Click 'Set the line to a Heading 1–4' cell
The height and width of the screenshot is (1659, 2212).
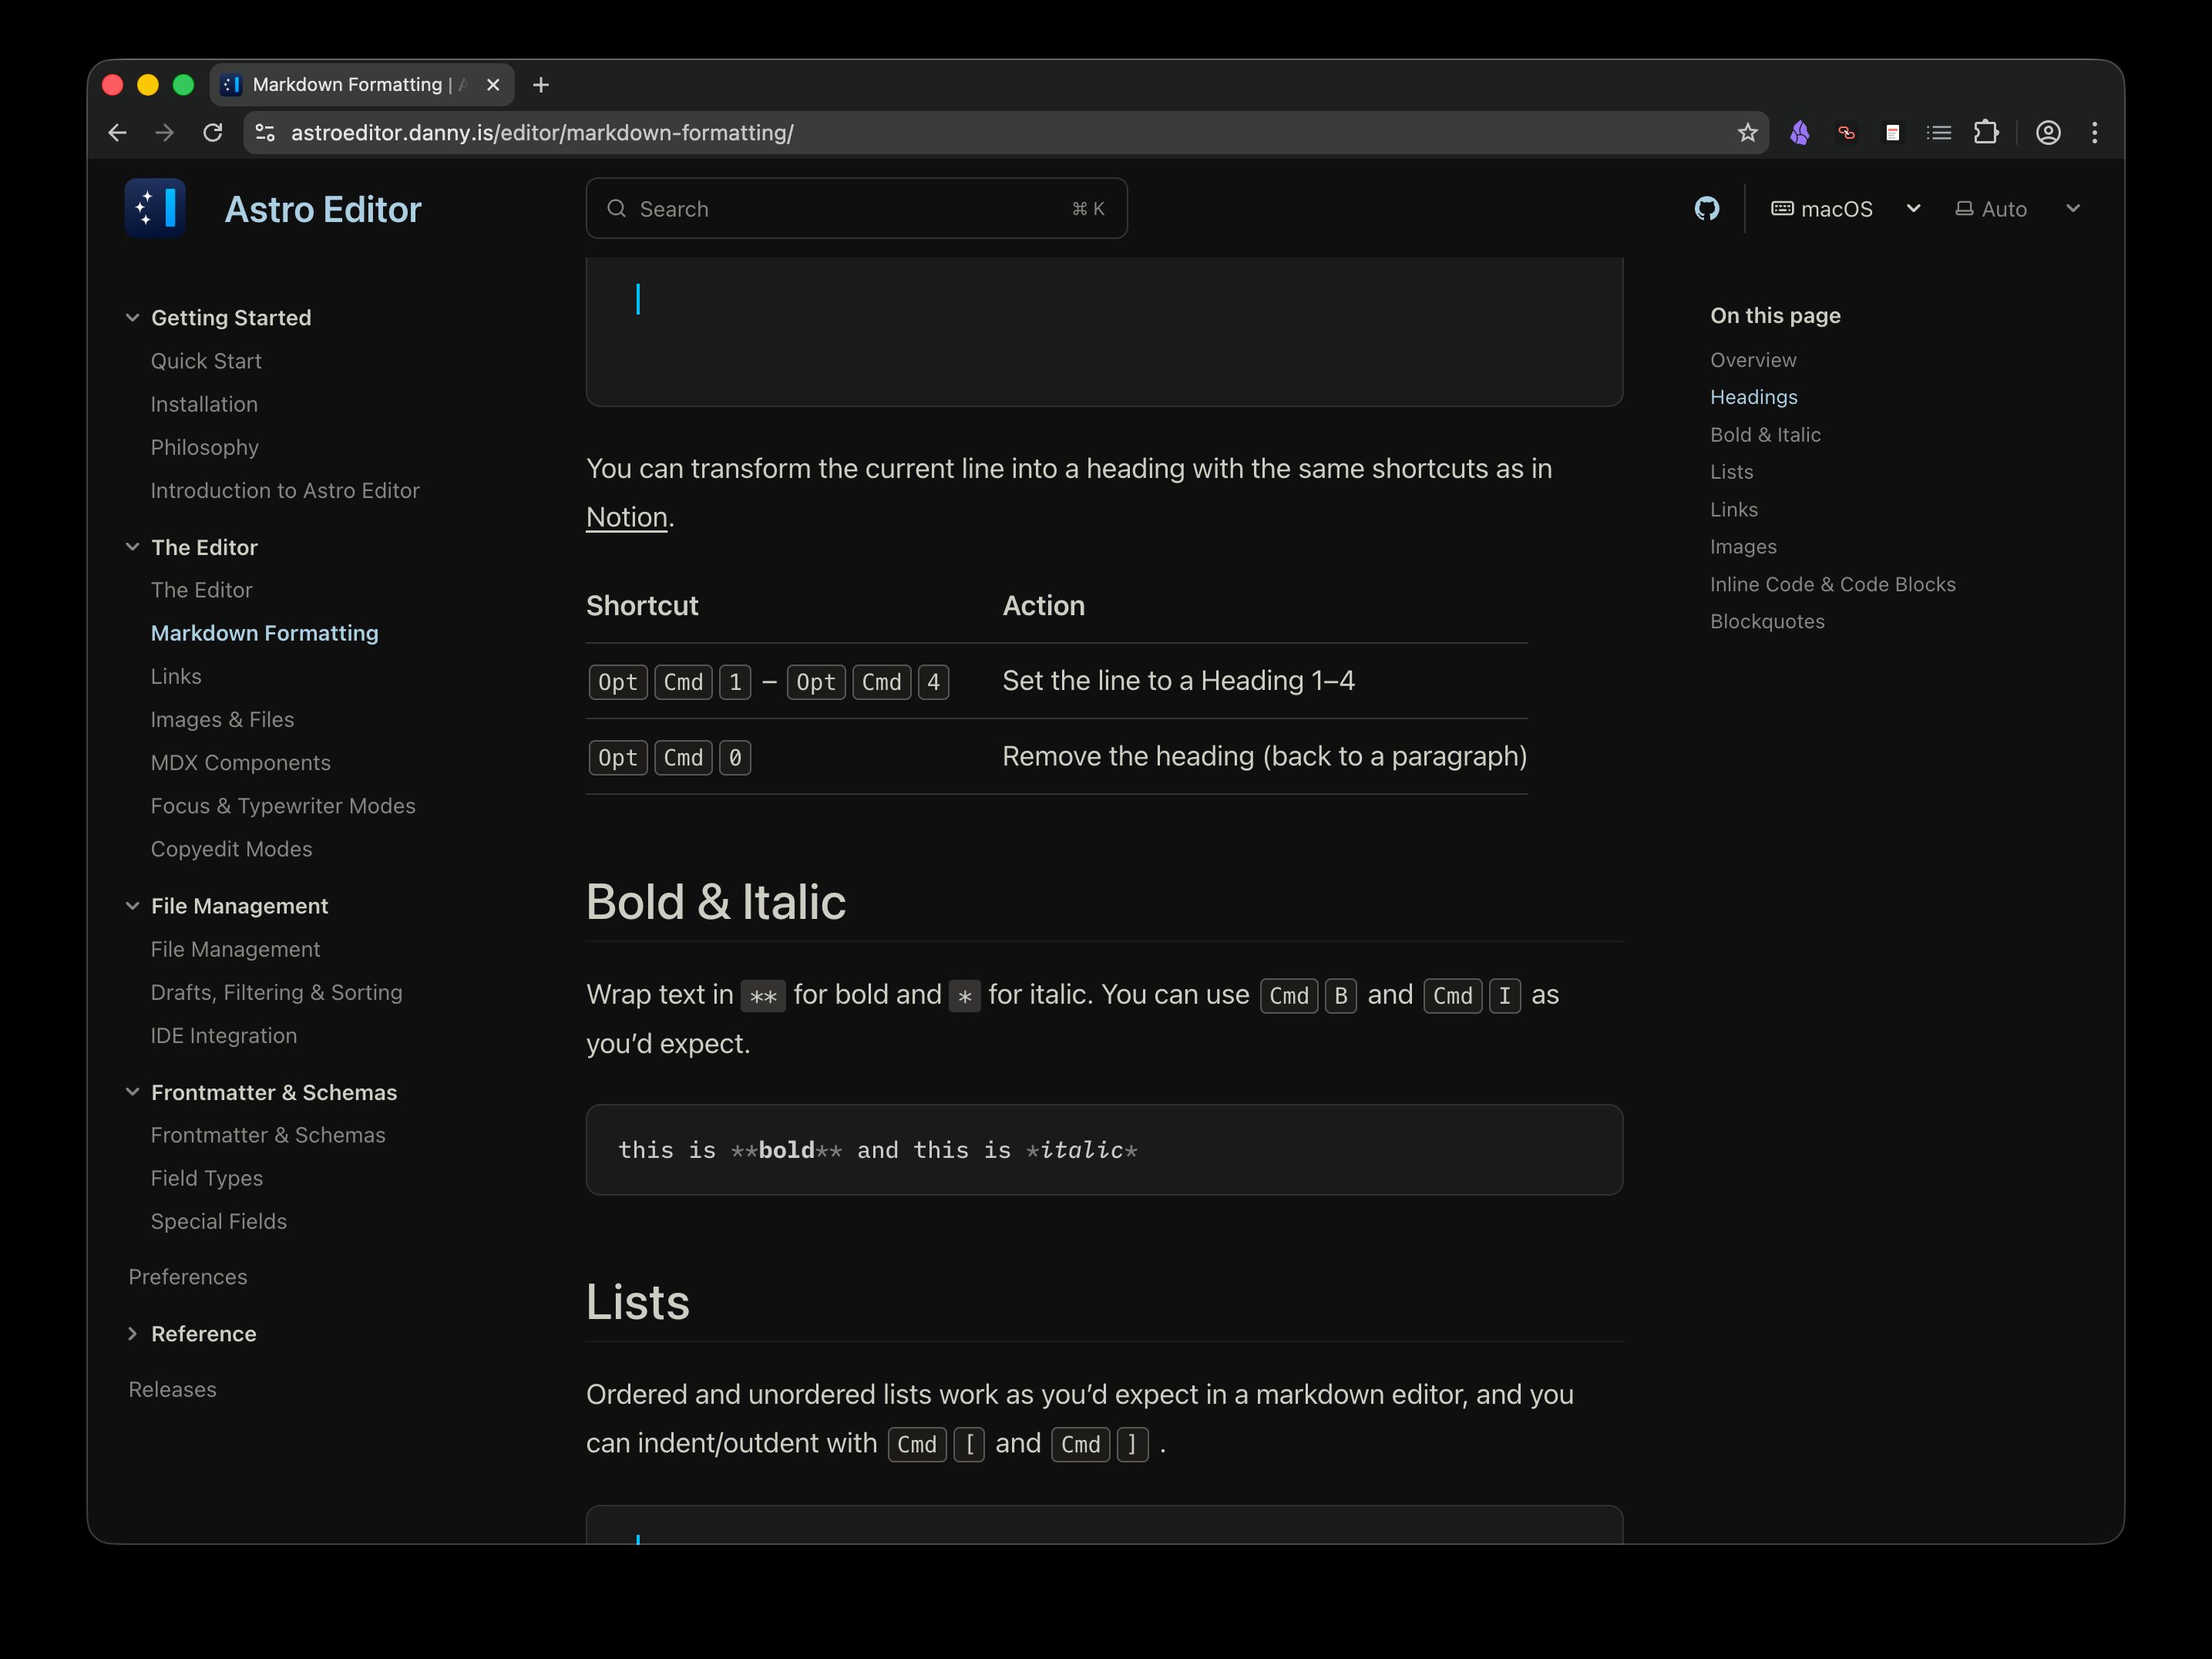tap(1178, 680)
